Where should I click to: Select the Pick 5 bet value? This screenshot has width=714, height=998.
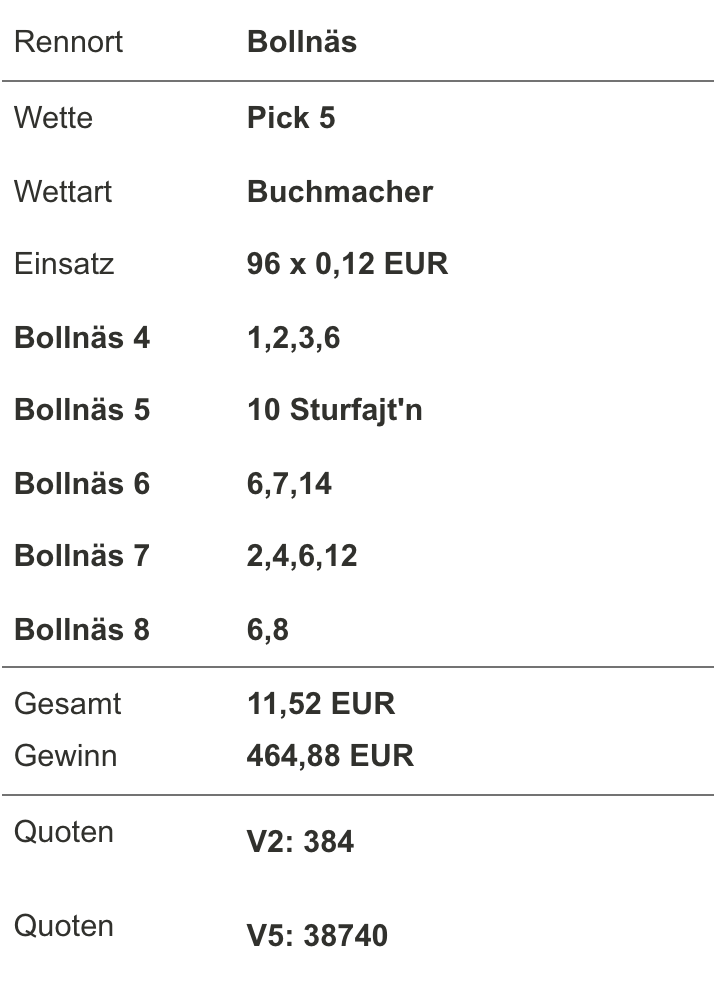(291, 118)
